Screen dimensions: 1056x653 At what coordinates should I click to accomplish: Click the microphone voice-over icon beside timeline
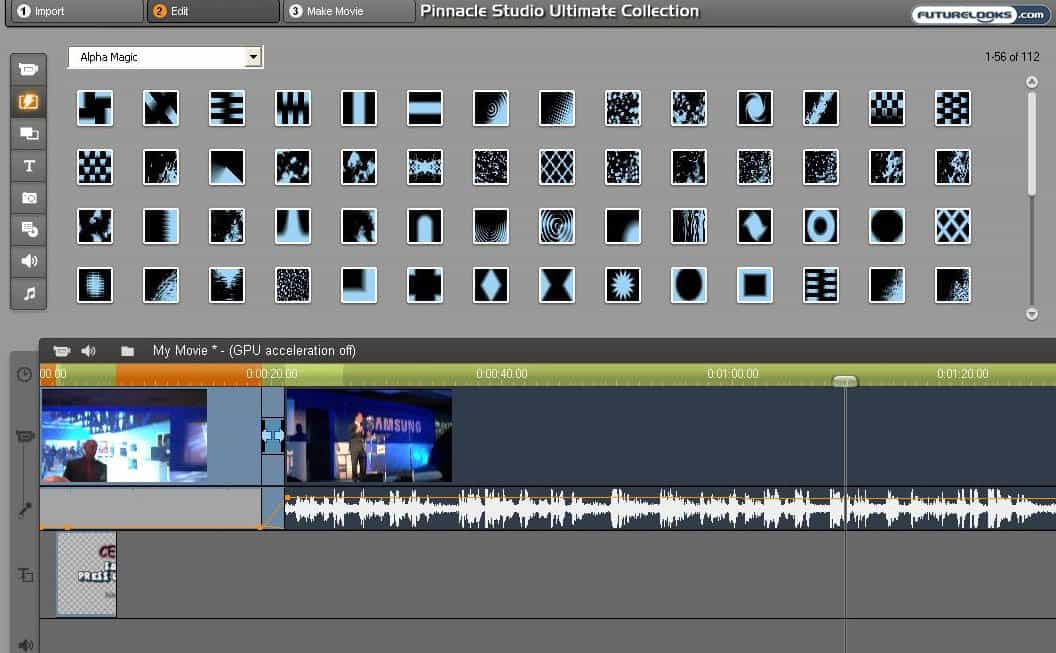coord(24,508)
